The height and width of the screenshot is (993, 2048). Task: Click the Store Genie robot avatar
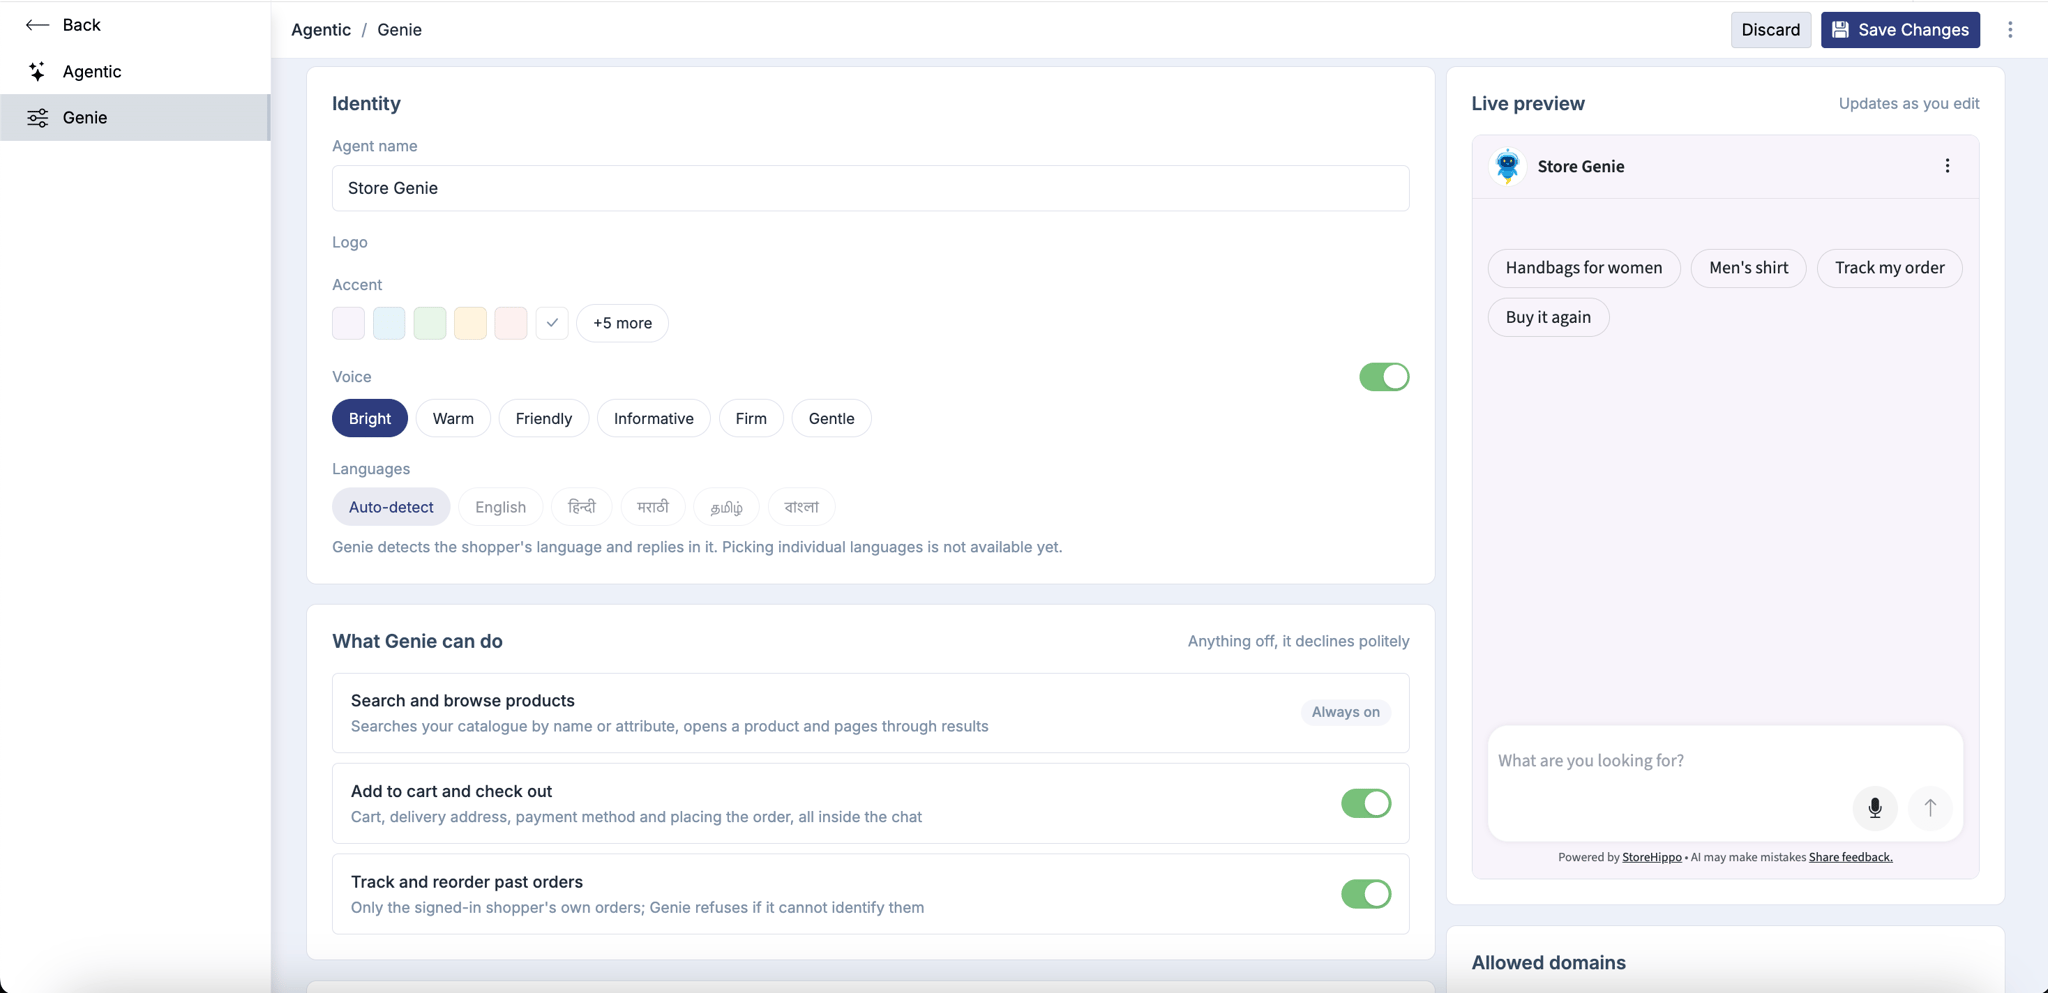point(1508,166)
